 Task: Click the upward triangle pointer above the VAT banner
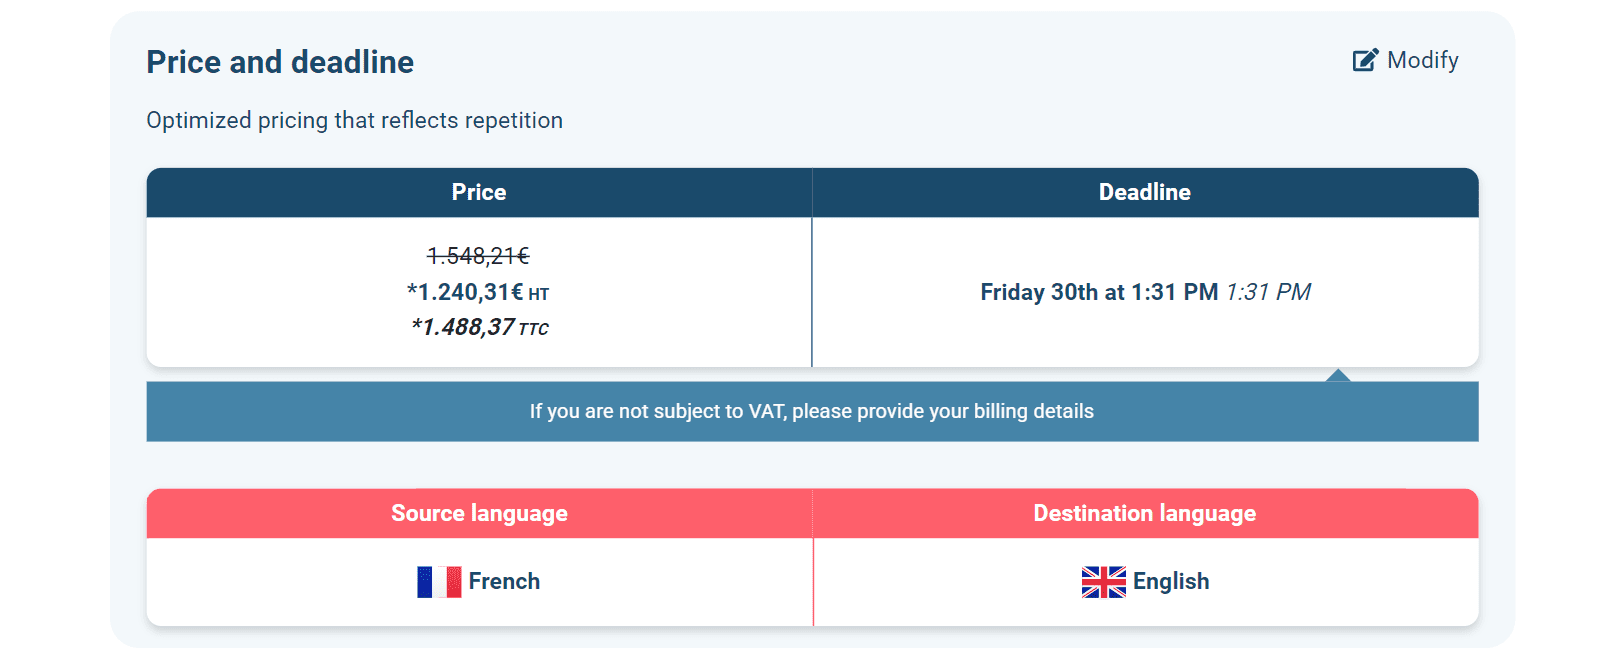(x=1337, y=376)
